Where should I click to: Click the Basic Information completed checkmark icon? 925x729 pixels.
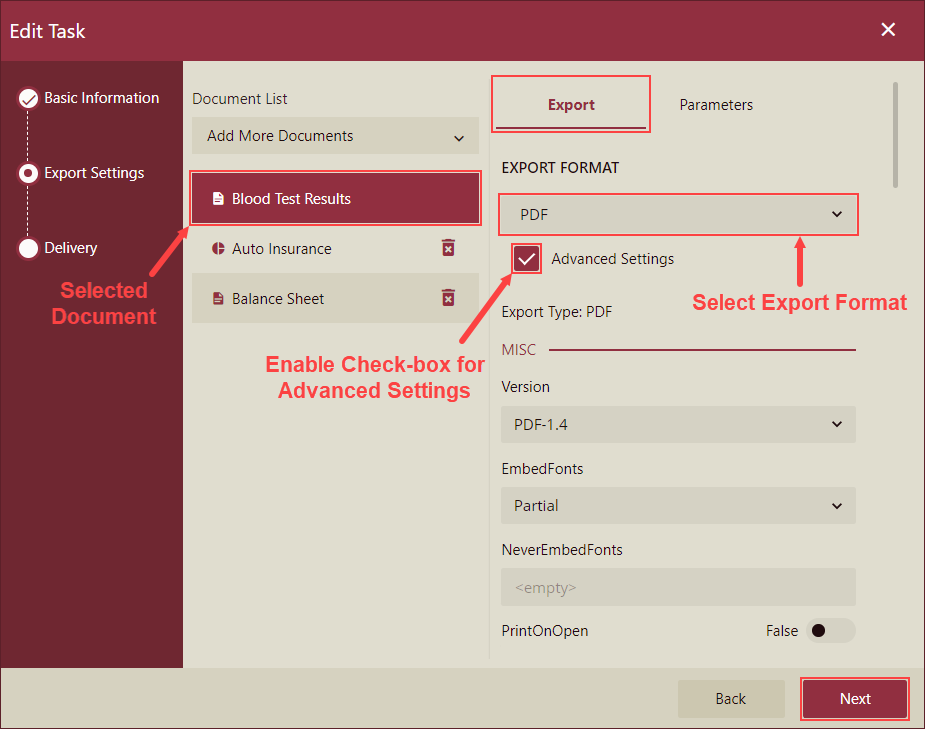click(x=27, y=98)
